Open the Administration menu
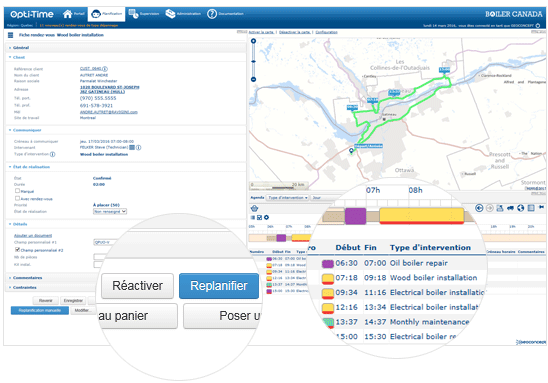This screenshot has height=383, width=548. pyautogui.click(x=183, y=14)
